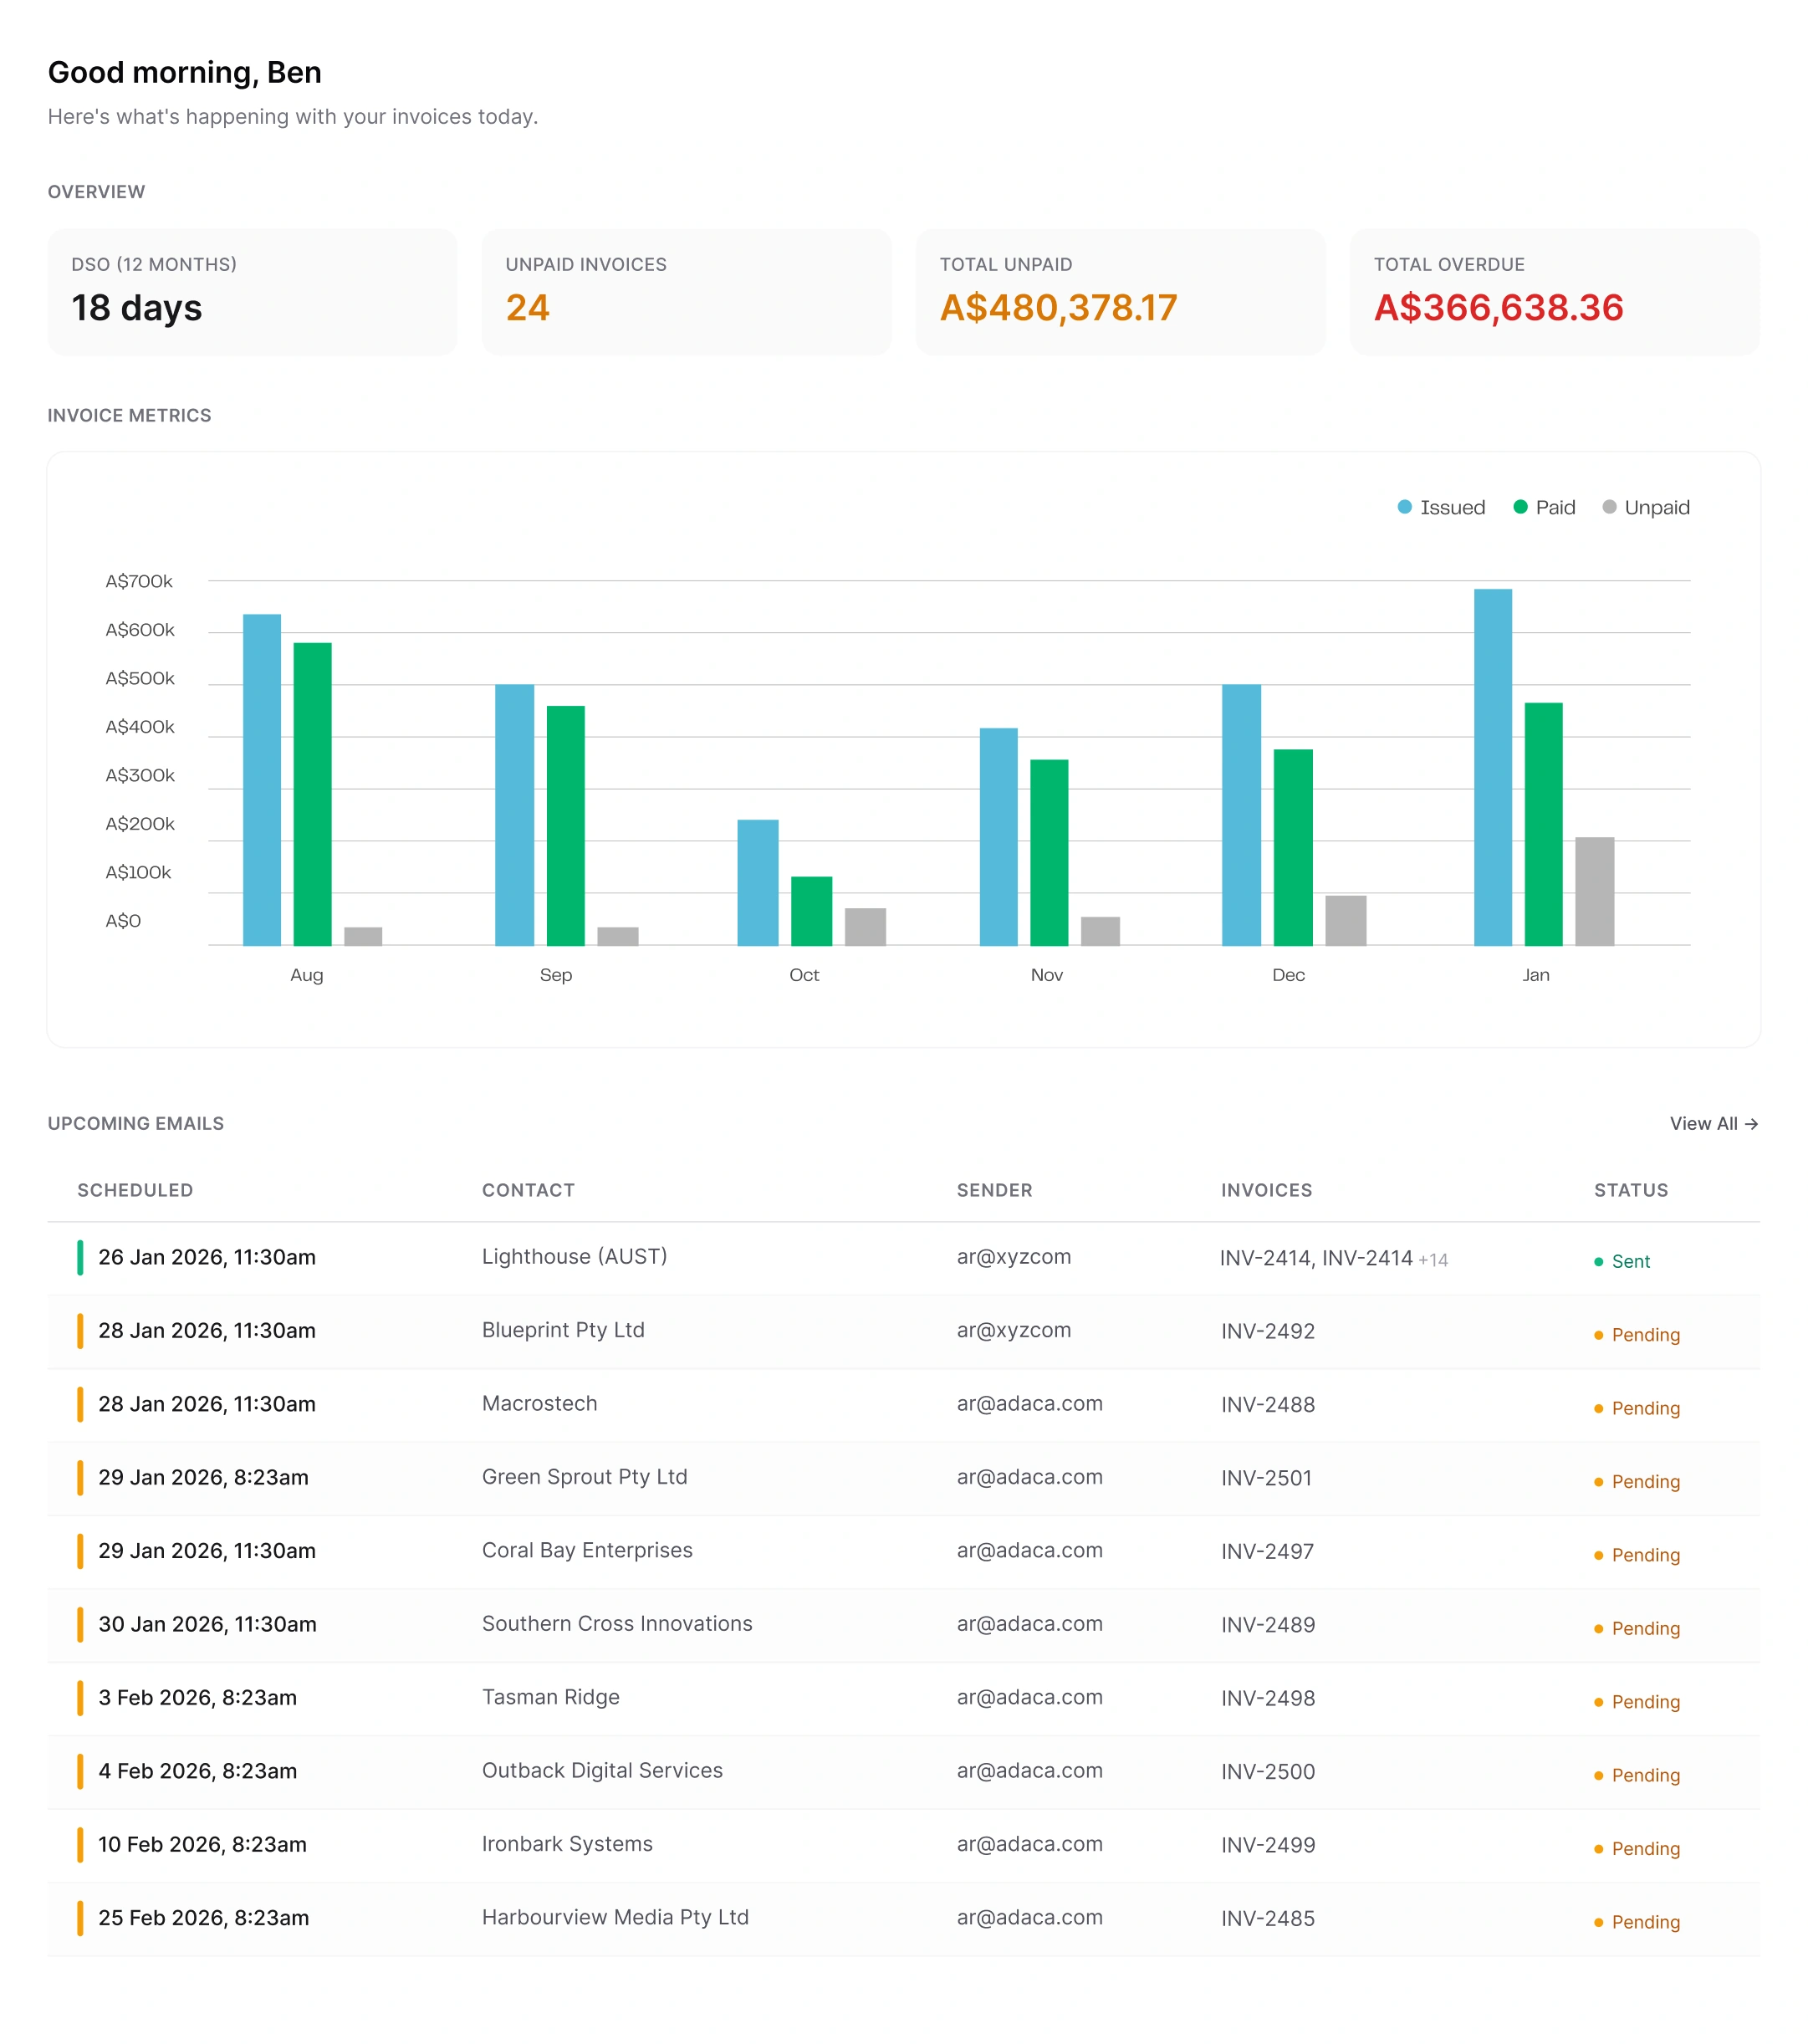Viewport: 1808px width, 2044px height.
Task: Click Pending status for Ironbark Systems
Action: (x=1645, y=1849)
